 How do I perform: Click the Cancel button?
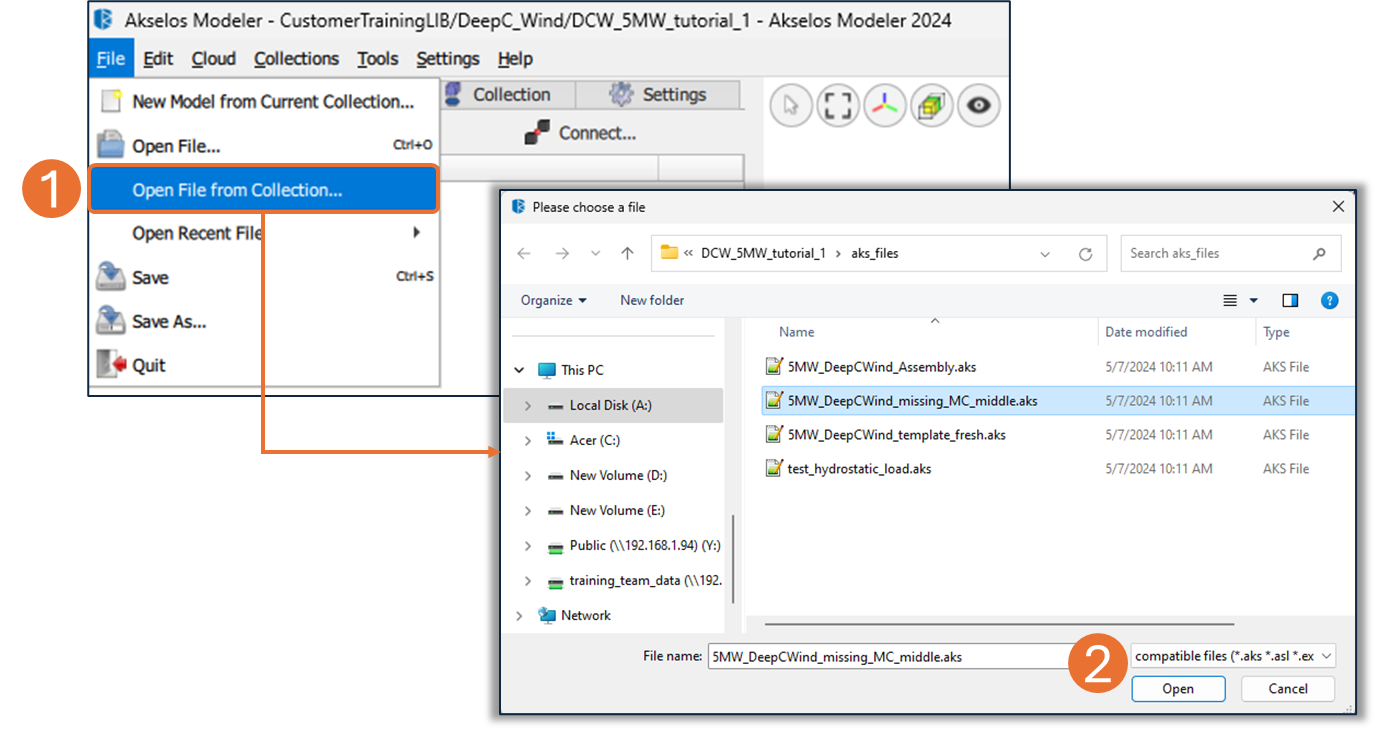coord(1288,688)
